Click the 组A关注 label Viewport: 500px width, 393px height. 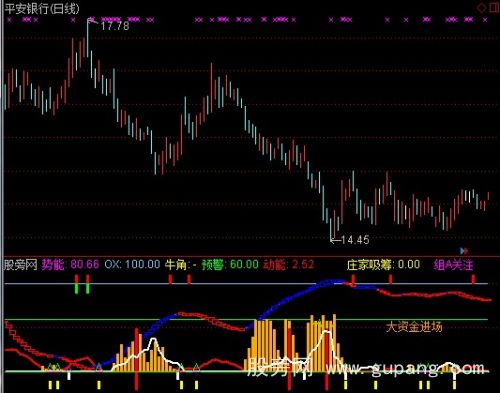[x=453, y=265]
